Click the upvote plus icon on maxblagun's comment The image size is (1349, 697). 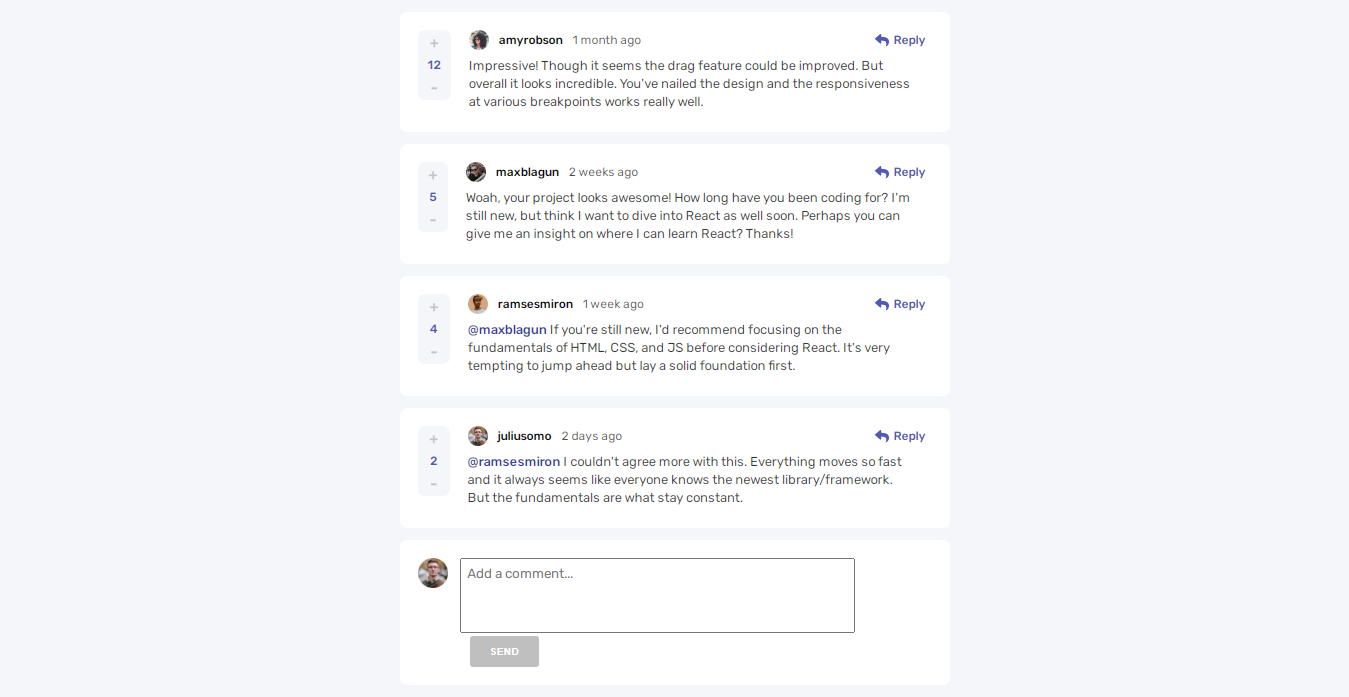432,174
